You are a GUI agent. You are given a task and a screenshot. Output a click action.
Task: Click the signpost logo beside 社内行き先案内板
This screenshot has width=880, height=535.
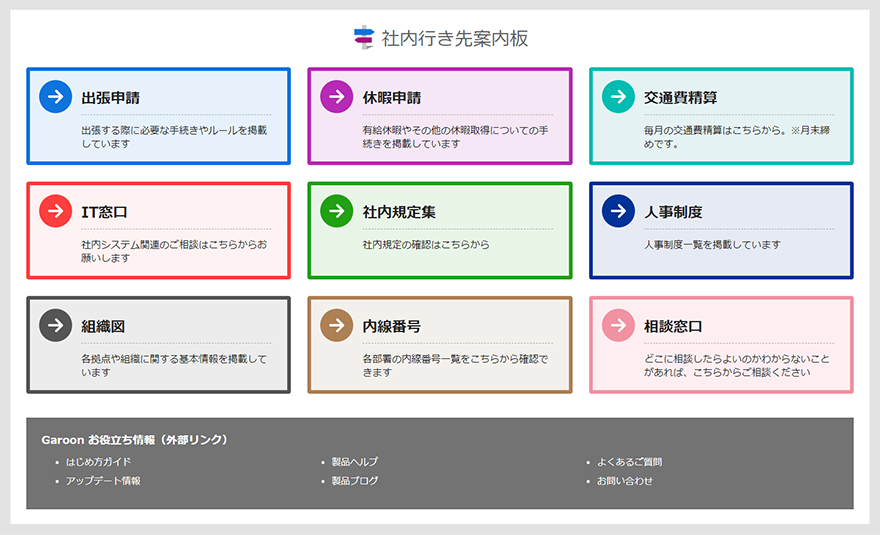[x=363, y=38]
